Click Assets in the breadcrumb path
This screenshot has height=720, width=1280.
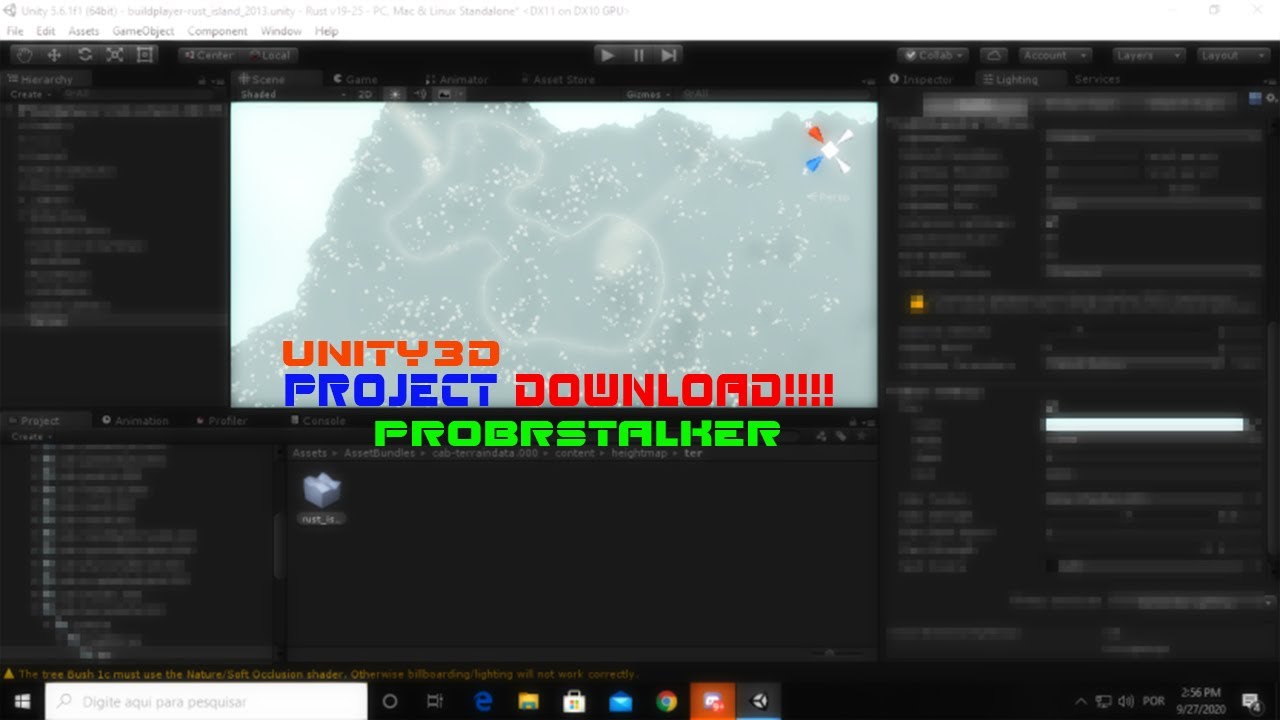[309, 453]
